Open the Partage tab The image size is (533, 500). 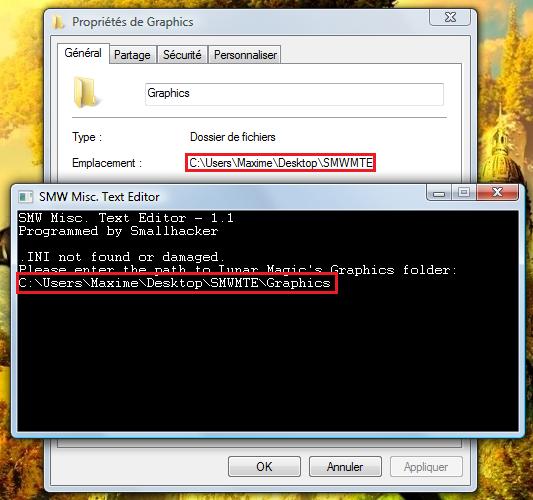click(x=132, y=55)
